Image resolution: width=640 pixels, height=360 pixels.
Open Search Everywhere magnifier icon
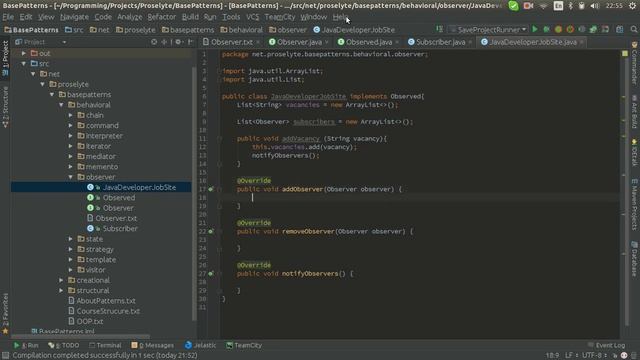point(633,29)
